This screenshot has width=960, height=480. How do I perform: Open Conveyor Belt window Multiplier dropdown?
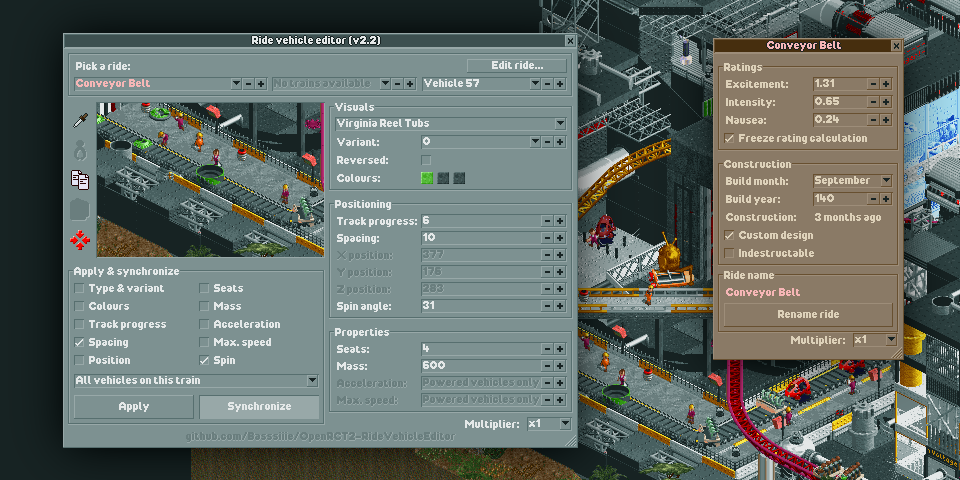pos(891,340)
